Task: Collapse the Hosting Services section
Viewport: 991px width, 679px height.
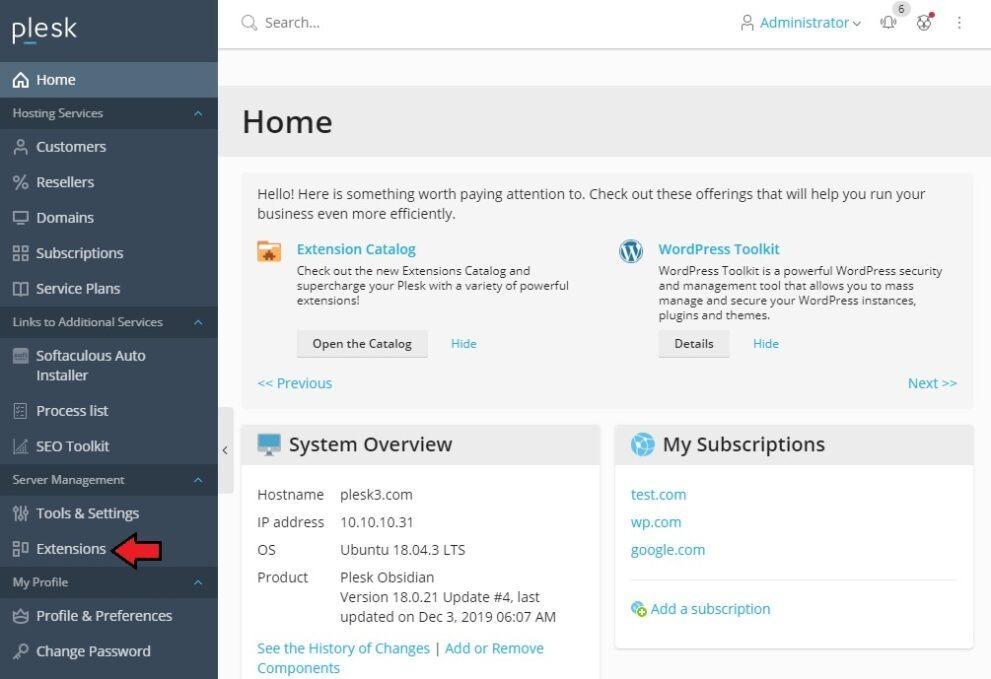Action: pyautogui.click(x=198, y=114)
